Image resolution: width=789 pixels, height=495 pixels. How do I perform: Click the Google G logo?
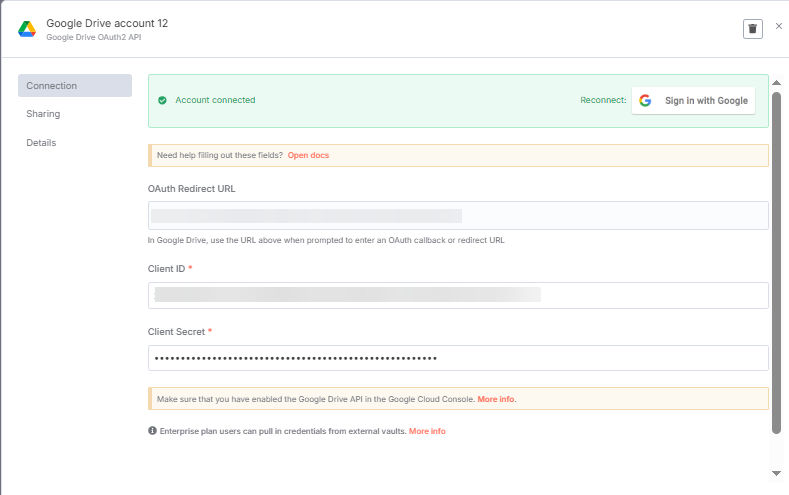[645, 101]
